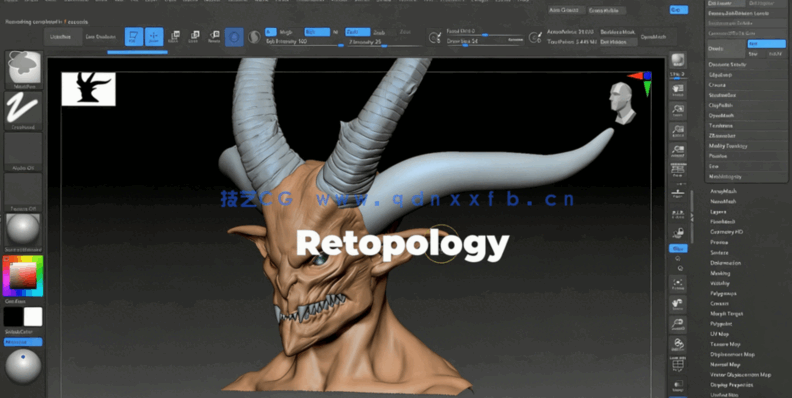Click the Live Boolean button

[101, 37]
